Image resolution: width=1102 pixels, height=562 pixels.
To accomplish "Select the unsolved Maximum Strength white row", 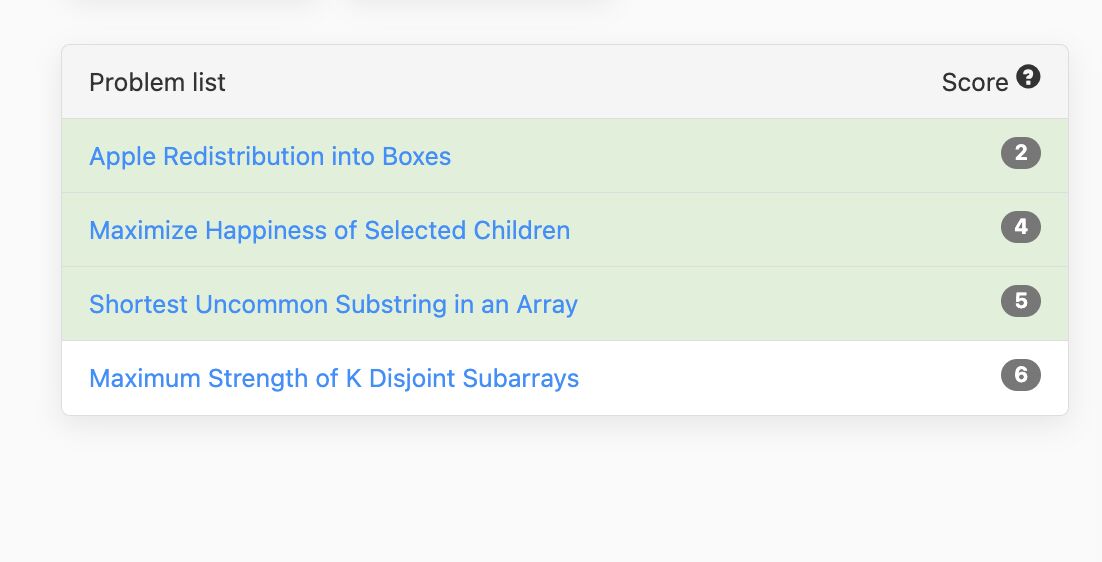I will (565, 378).
